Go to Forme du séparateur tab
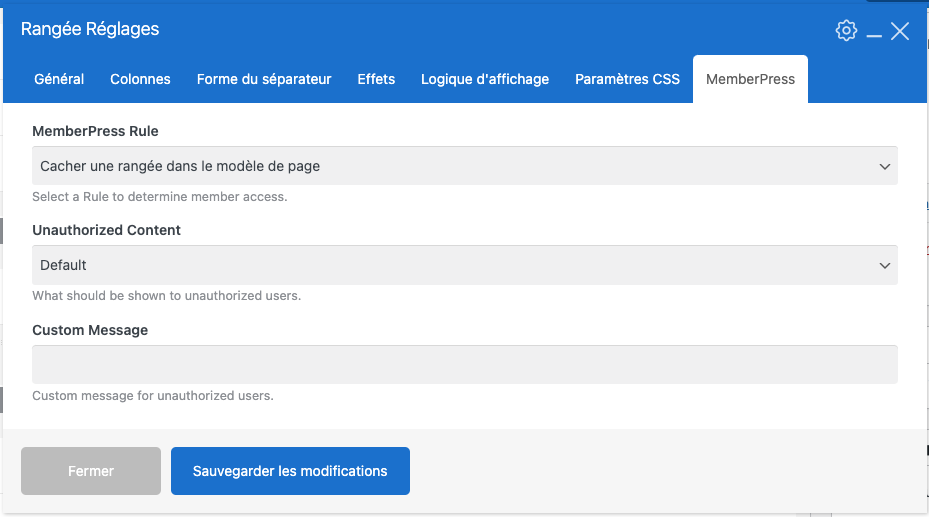 pyautogui.click(x=264, y=79)
